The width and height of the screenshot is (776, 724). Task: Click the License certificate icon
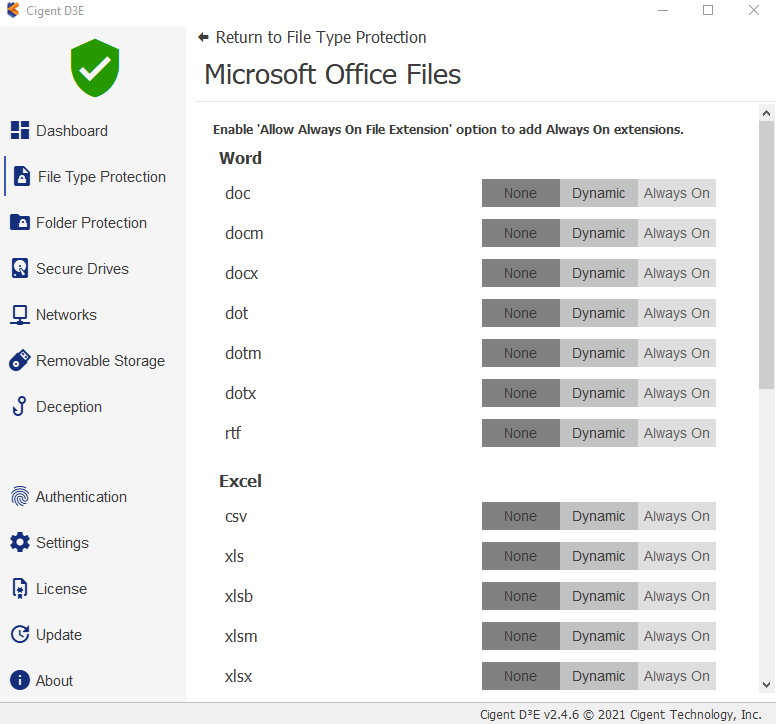coord(20,588)
